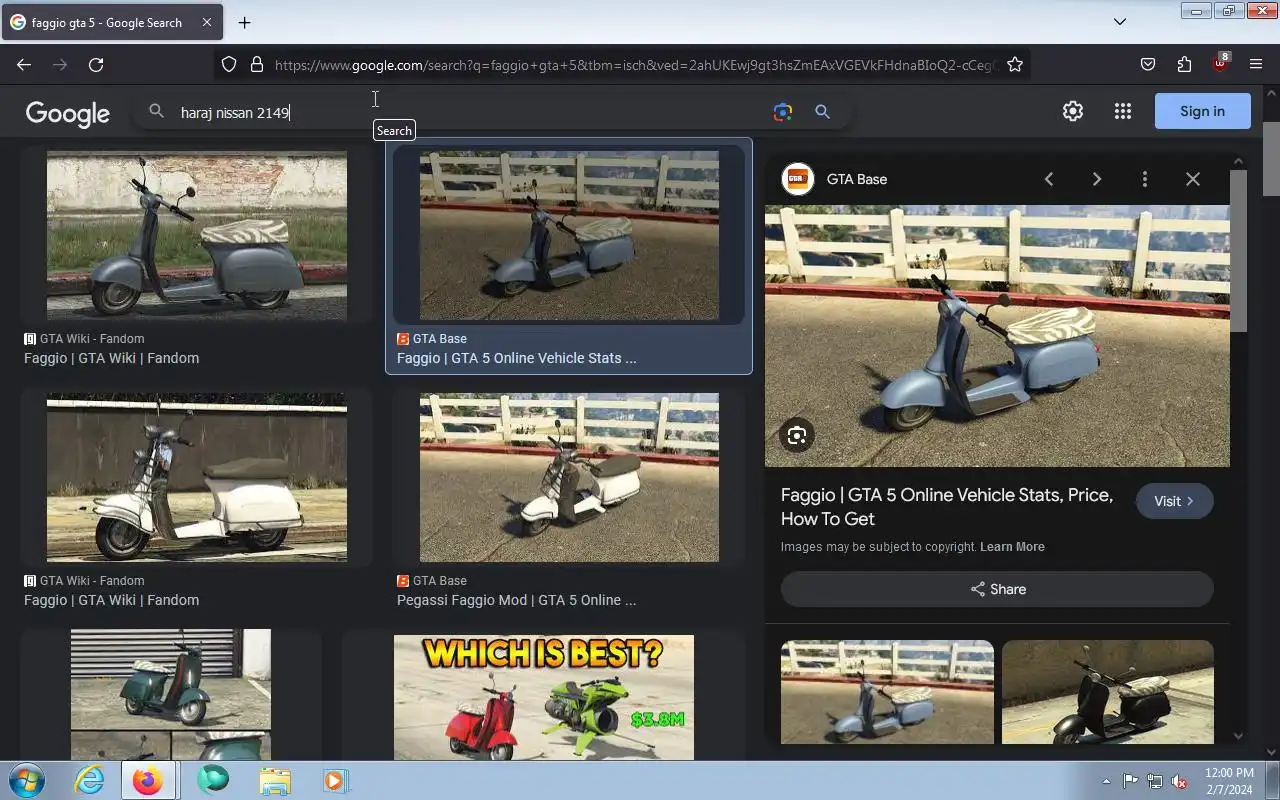Screen dimensions: 1280x800
Task: Close the faggio gta 5 tab
Action: (x=207, y=22)
